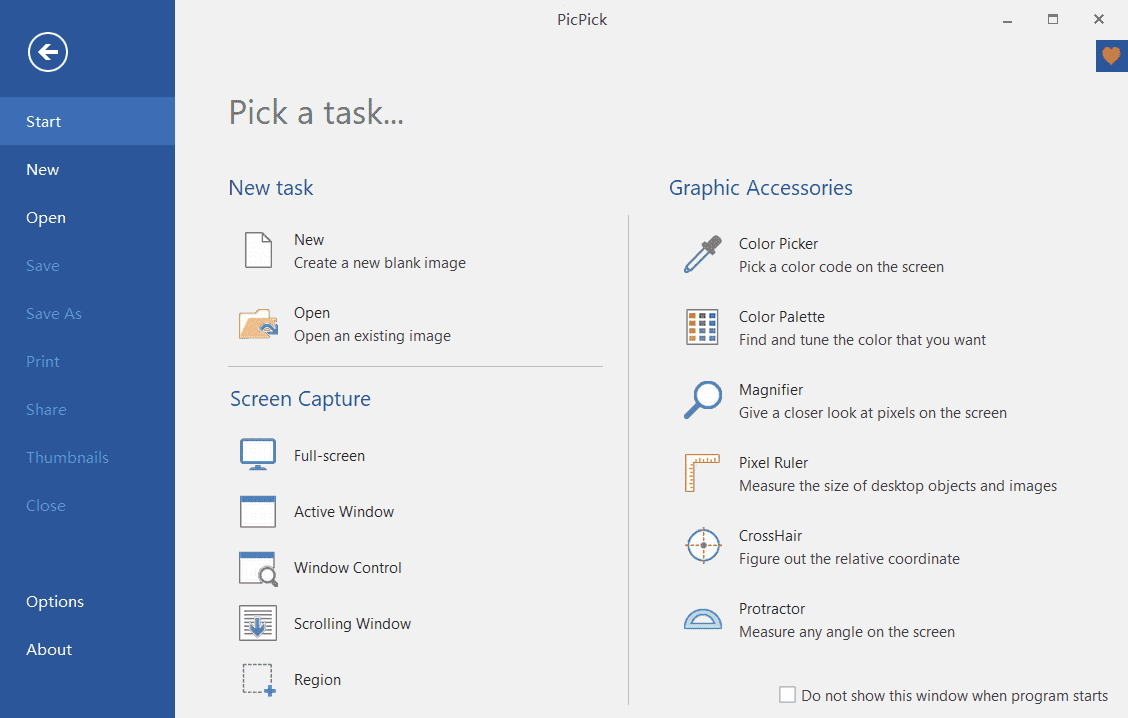
Task: Click 'Create a new blank image' text
Action: point(380,263)
